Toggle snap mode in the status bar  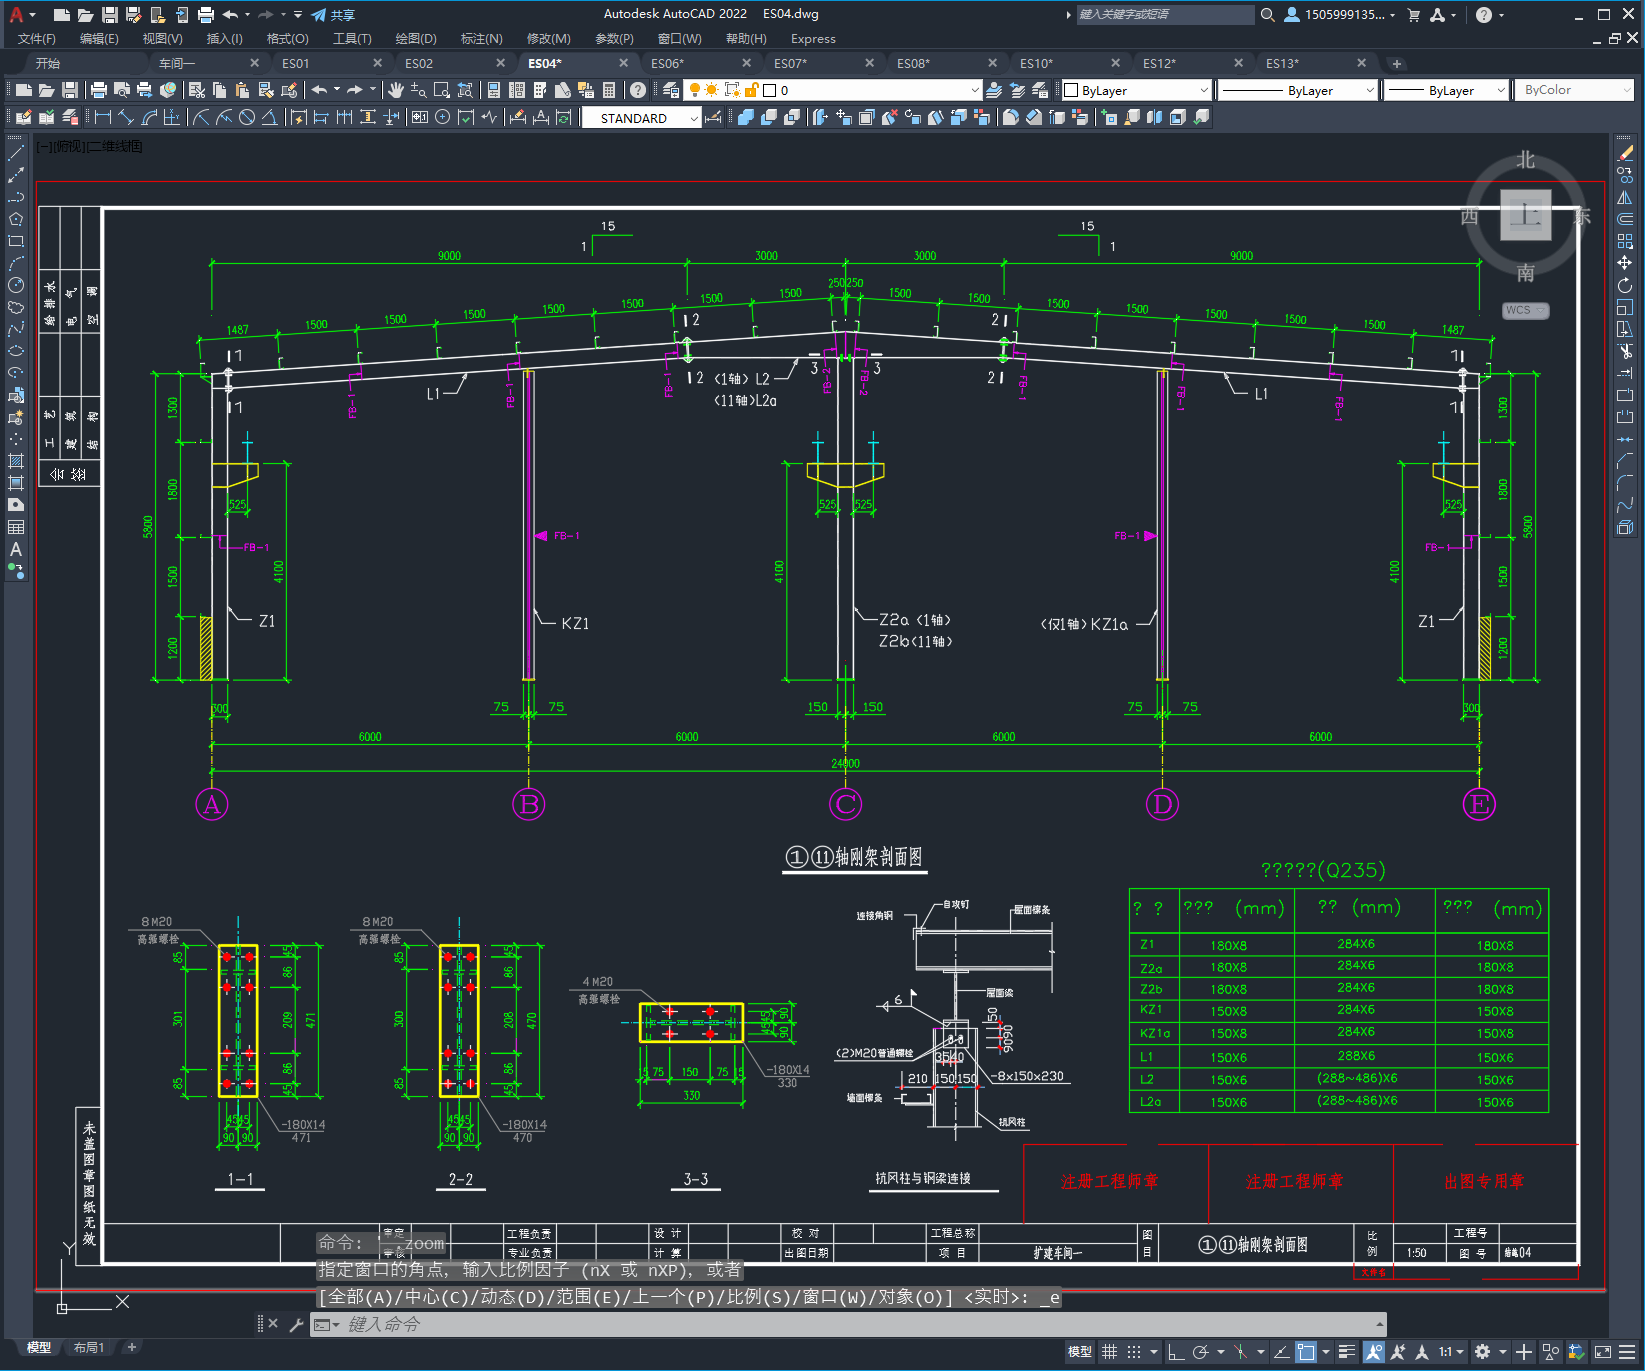tap(1133, 1352)
